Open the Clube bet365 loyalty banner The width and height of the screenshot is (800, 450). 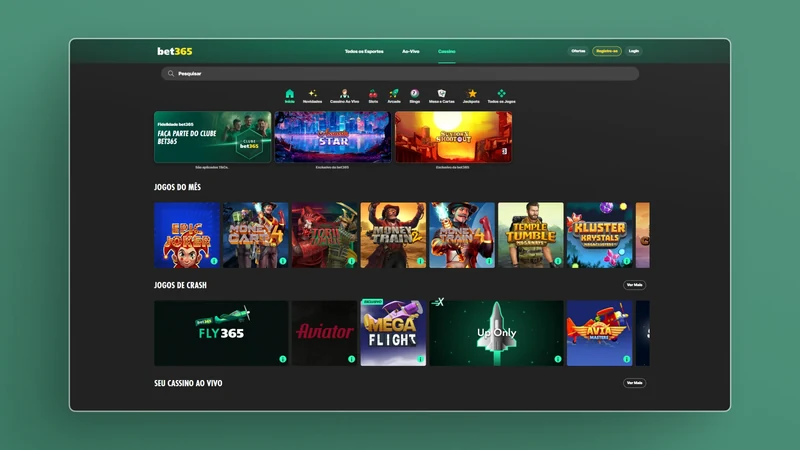coord(213,137)
